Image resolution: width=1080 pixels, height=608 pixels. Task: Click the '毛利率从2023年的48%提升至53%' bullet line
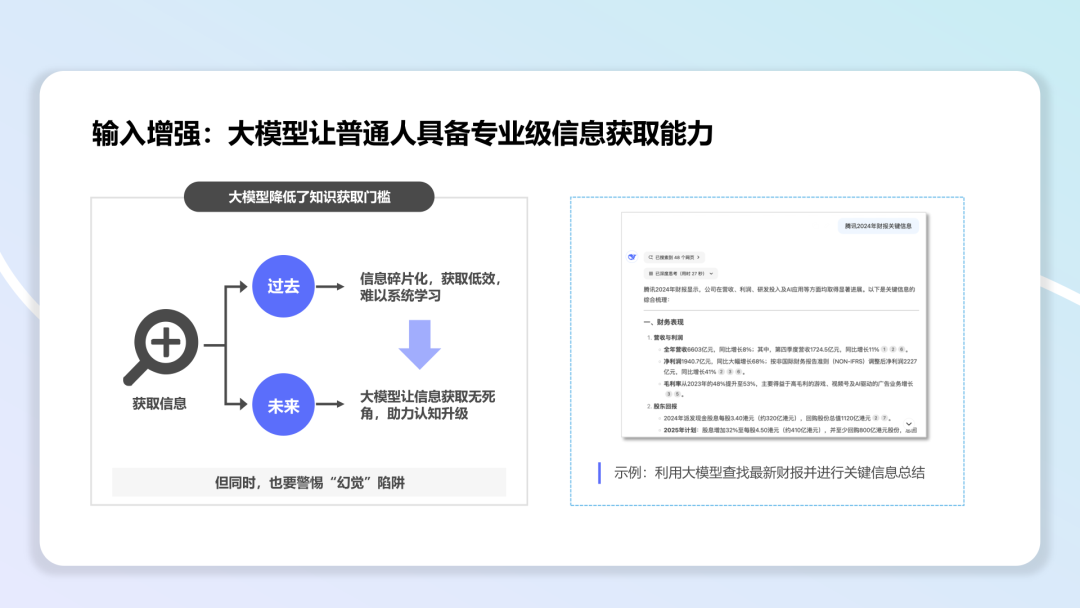point(788,388)
